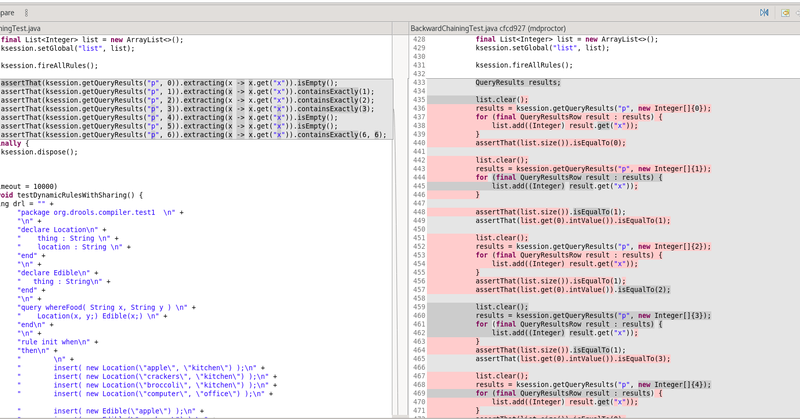Click assertThat line ending containsExactly(3)
800x419 pixels.
pyautogui.click(x=187, y=109)
